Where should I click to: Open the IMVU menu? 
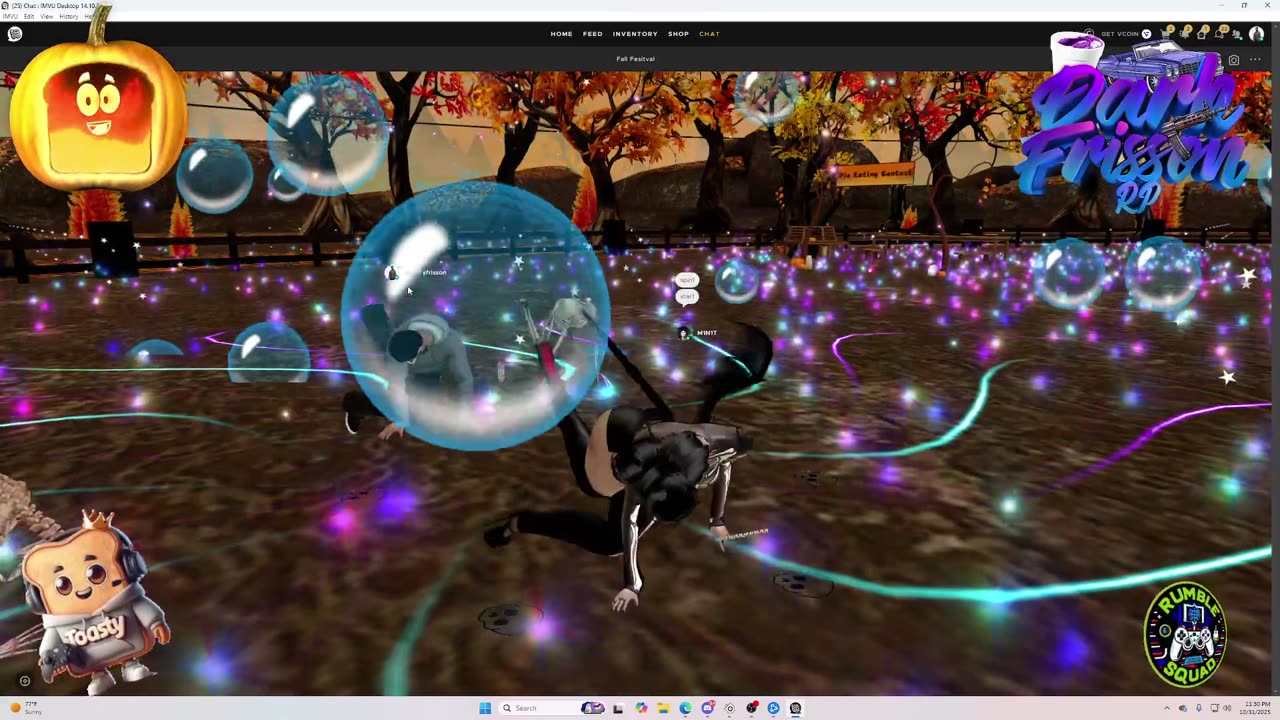tap(9, 16)
